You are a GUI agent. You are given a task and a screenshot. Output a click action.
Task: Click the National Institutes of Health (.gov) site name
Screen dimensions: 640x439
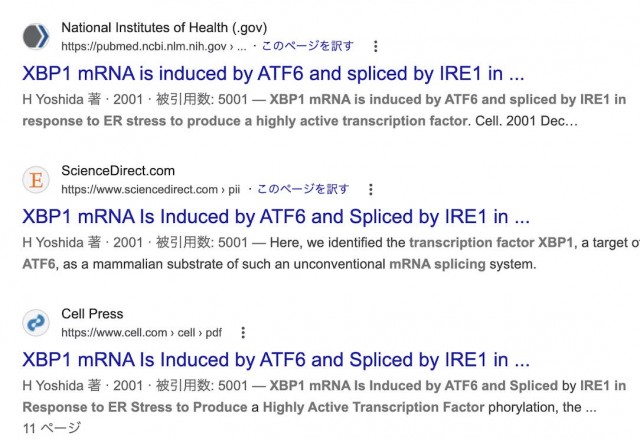pos(164,27)
